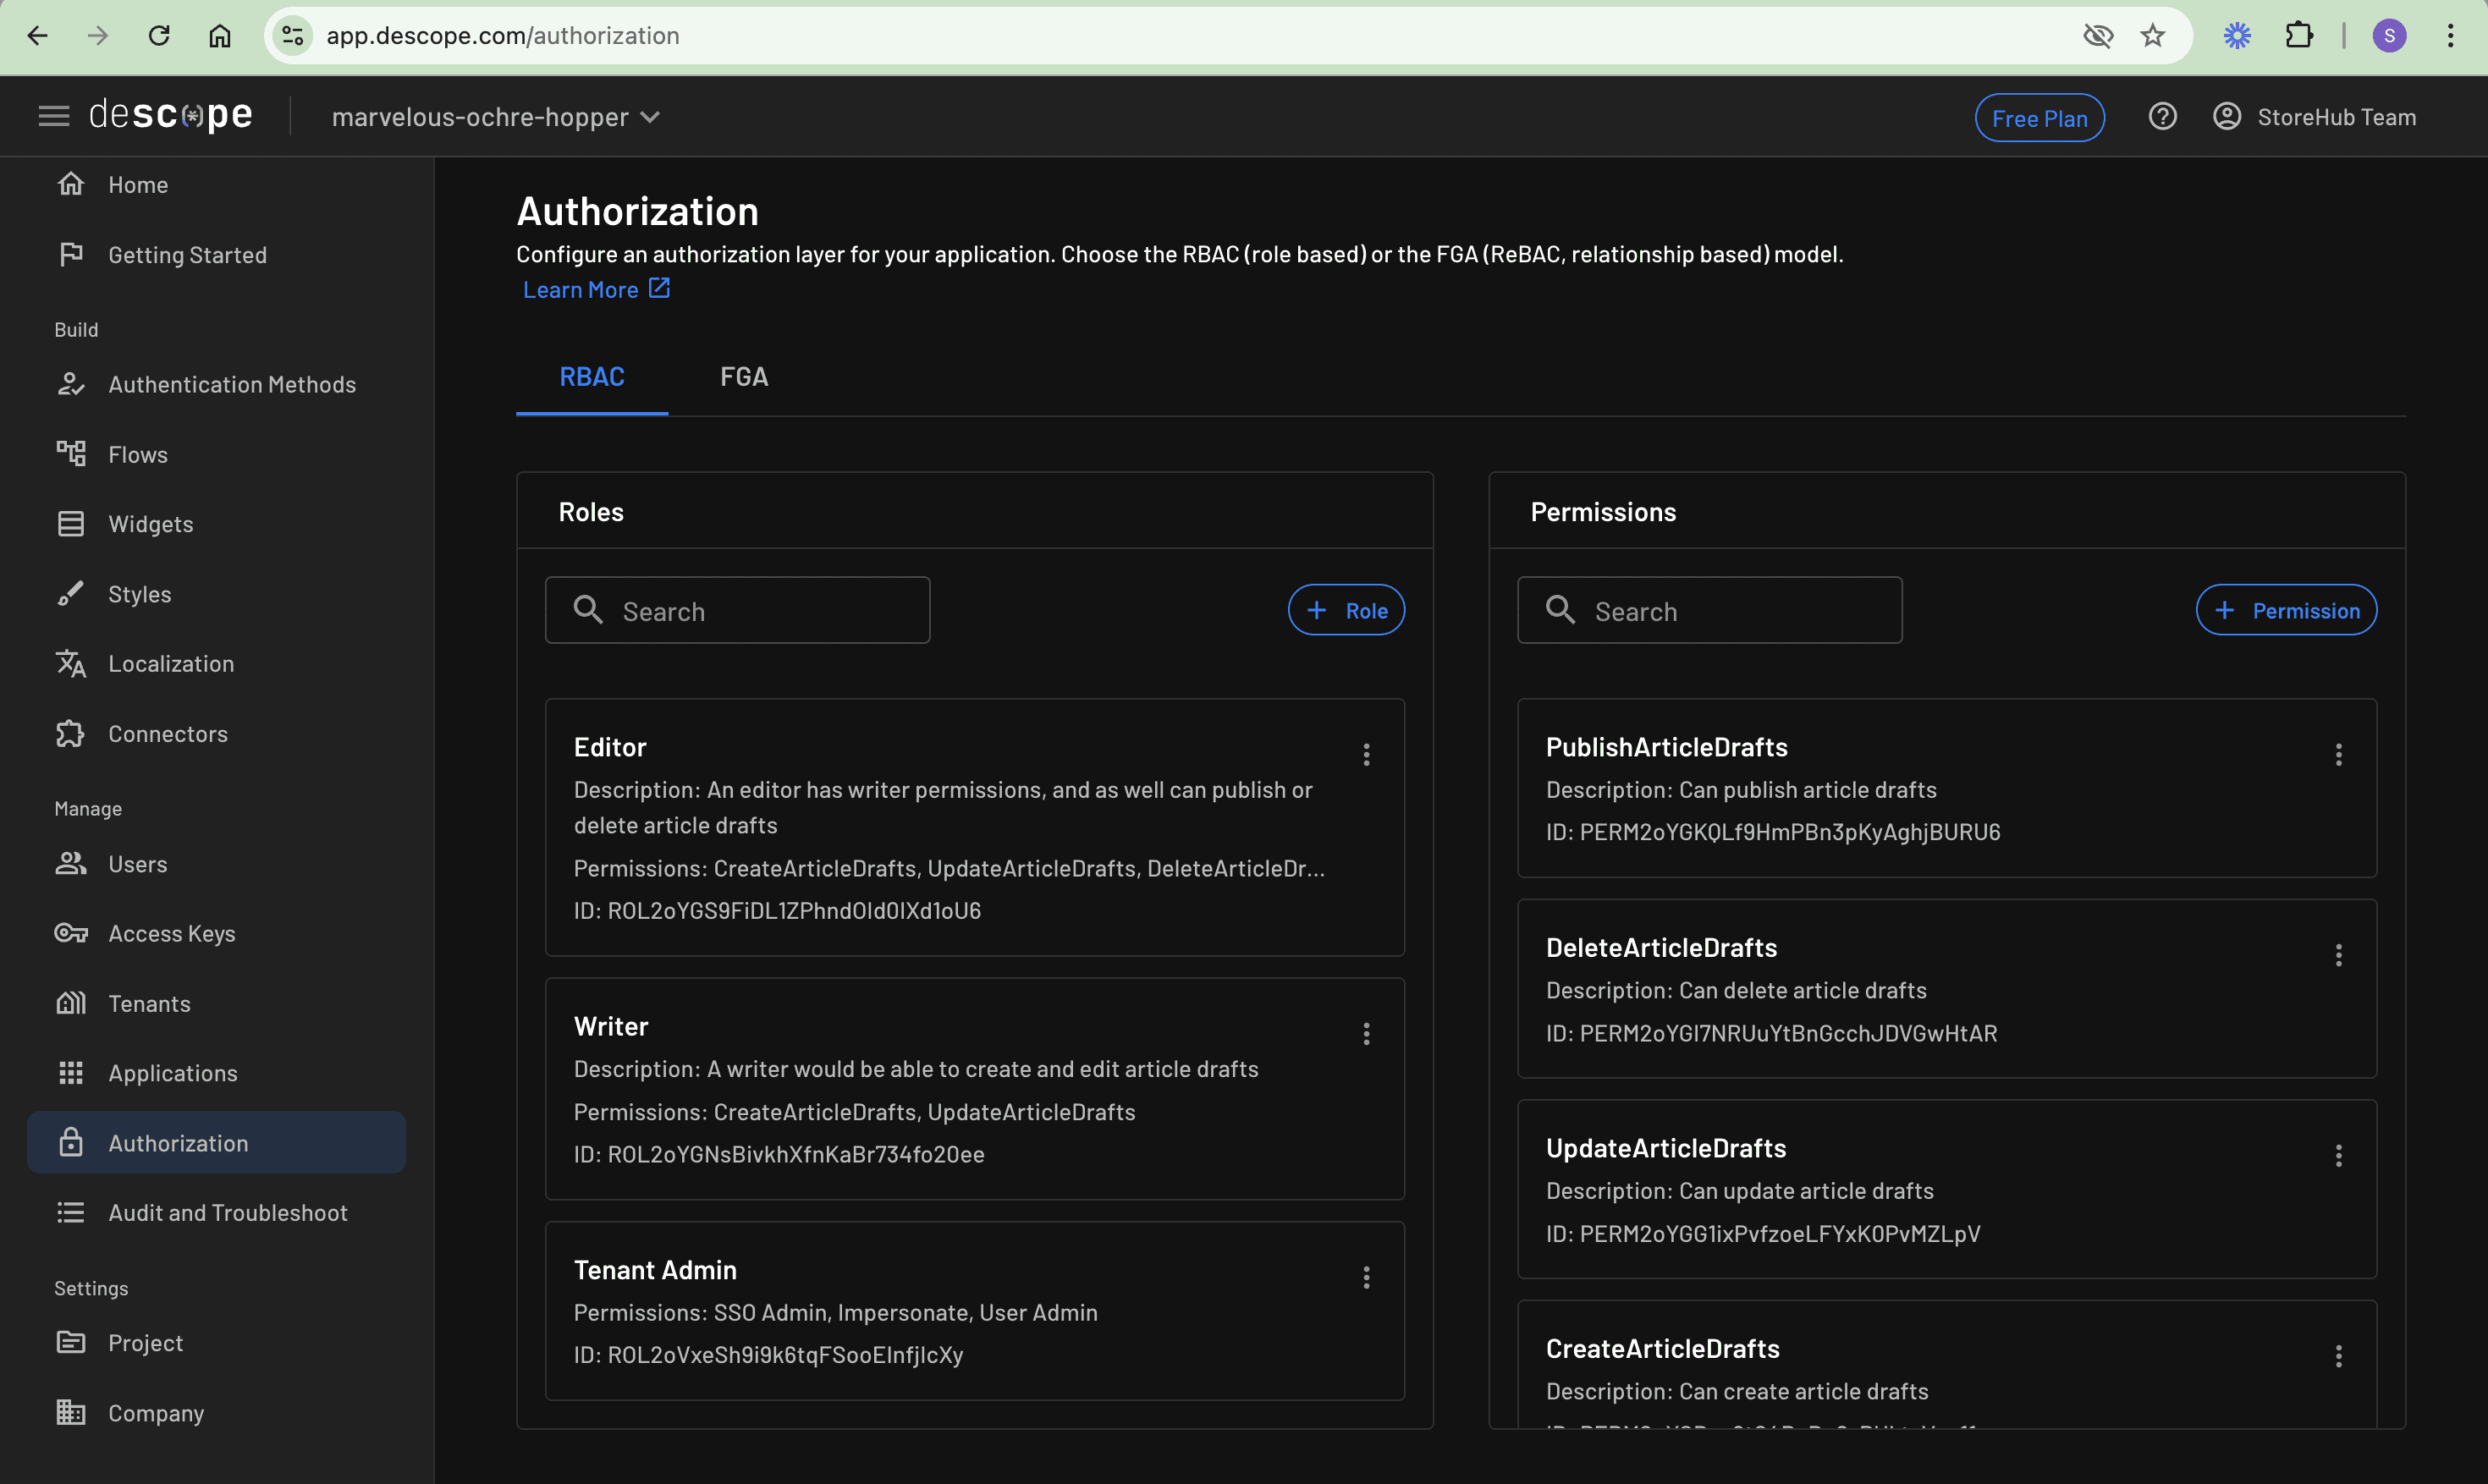This screenshot has height=1484, width=2488.
Task: Expand marvelous-ochre-hopper project dropdown
Action: click(x=497, y=117)
